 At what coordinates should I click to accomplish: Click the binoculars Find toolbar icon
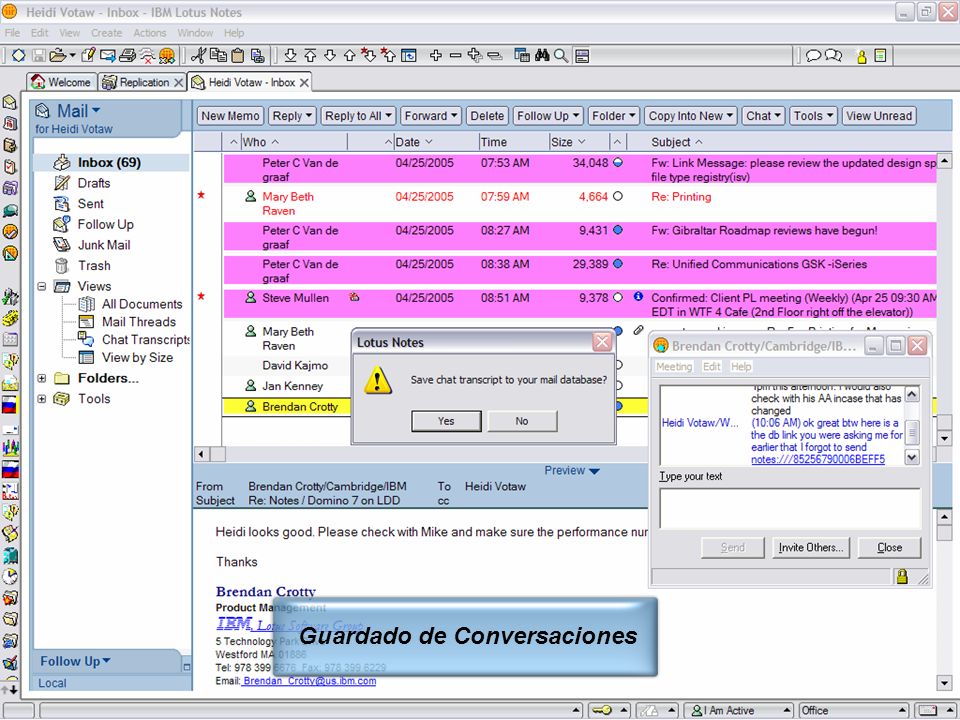pos(542,56)
